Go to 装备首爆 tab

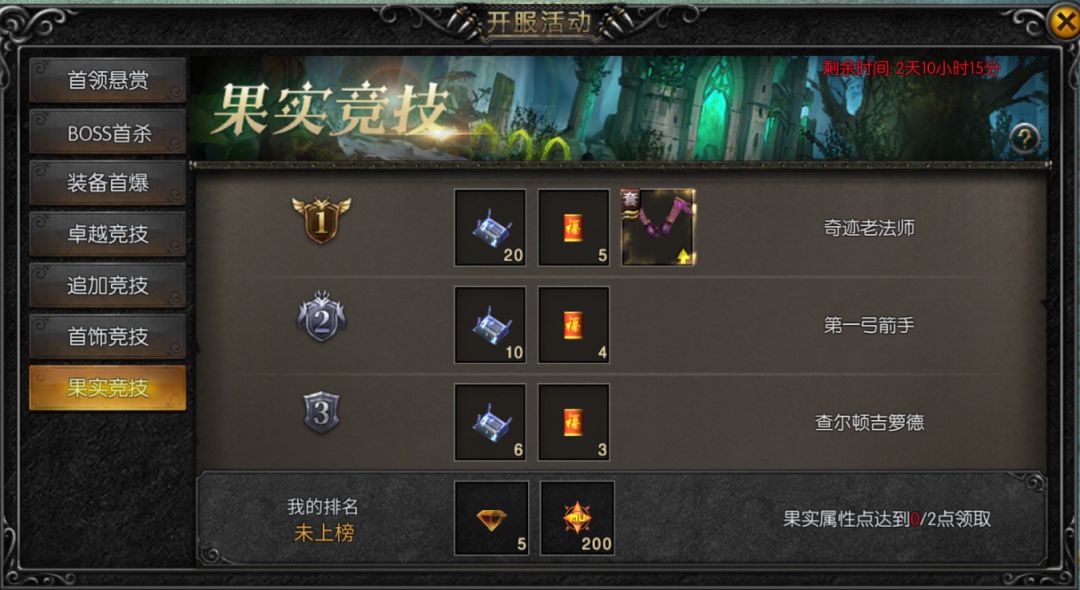(107, 182)
